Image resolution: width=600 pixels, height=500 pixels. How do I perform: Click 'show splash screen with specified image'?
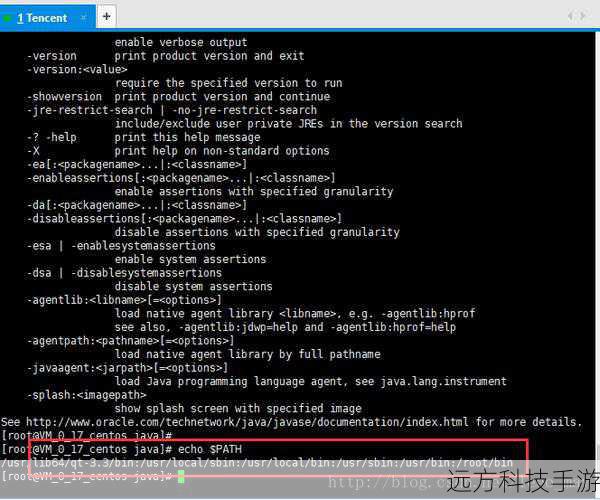point(238,409)
